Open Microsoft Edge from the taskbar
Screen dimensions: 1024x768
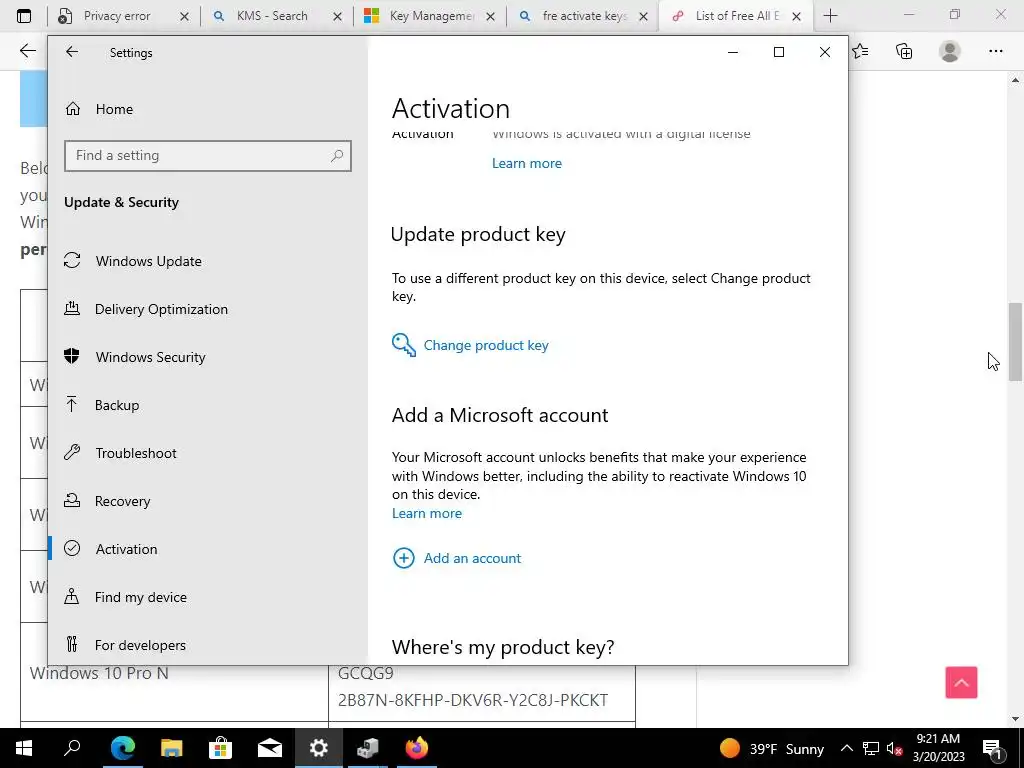(122, 748)
